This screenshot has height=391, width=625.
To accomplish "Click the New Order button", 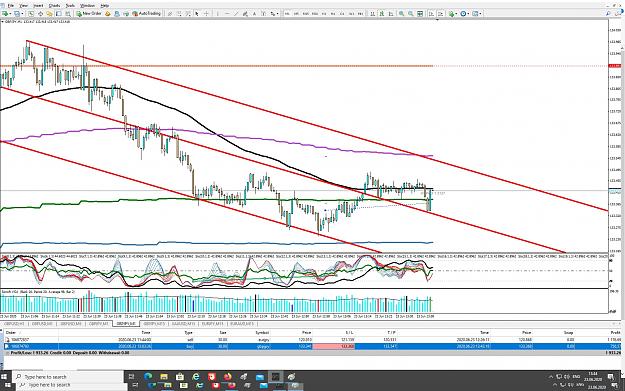I will point(88,14).
